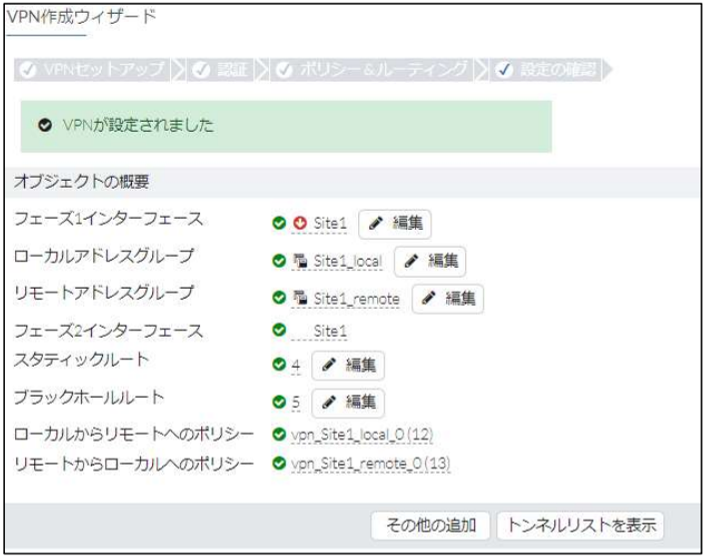Click address group icon next to Site1_remote
The width and height of the screenshot is (705, 558).
click(300, 298)
